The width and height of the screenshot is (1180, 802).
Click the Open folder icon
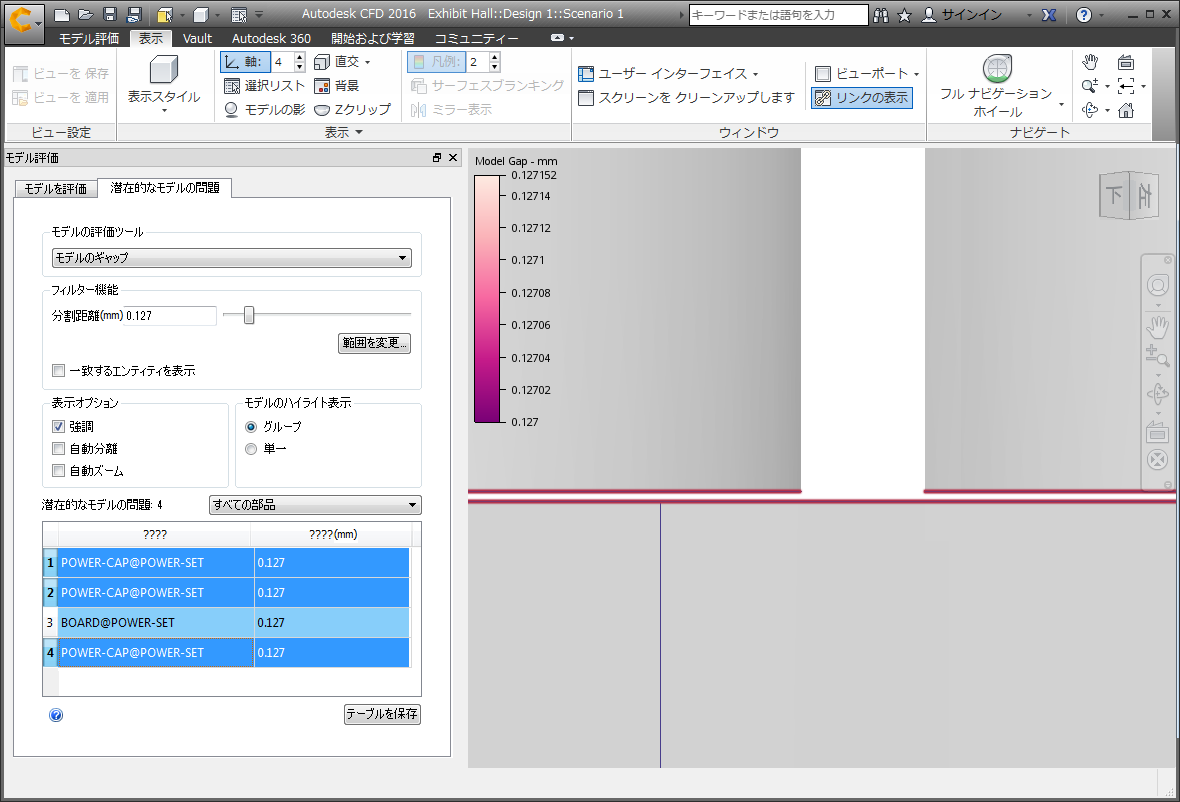(86, 15)
